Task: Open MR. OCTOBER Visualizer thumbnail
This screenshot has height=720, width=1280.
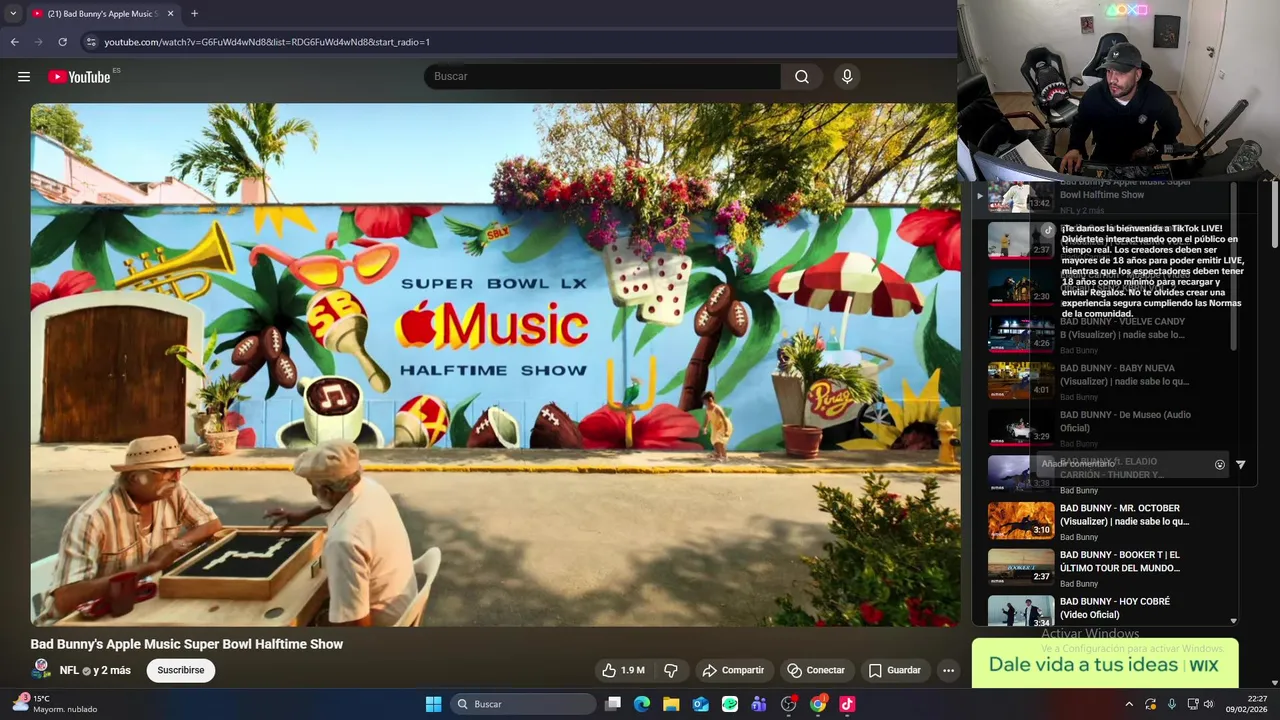Action: pos(1021,521)
